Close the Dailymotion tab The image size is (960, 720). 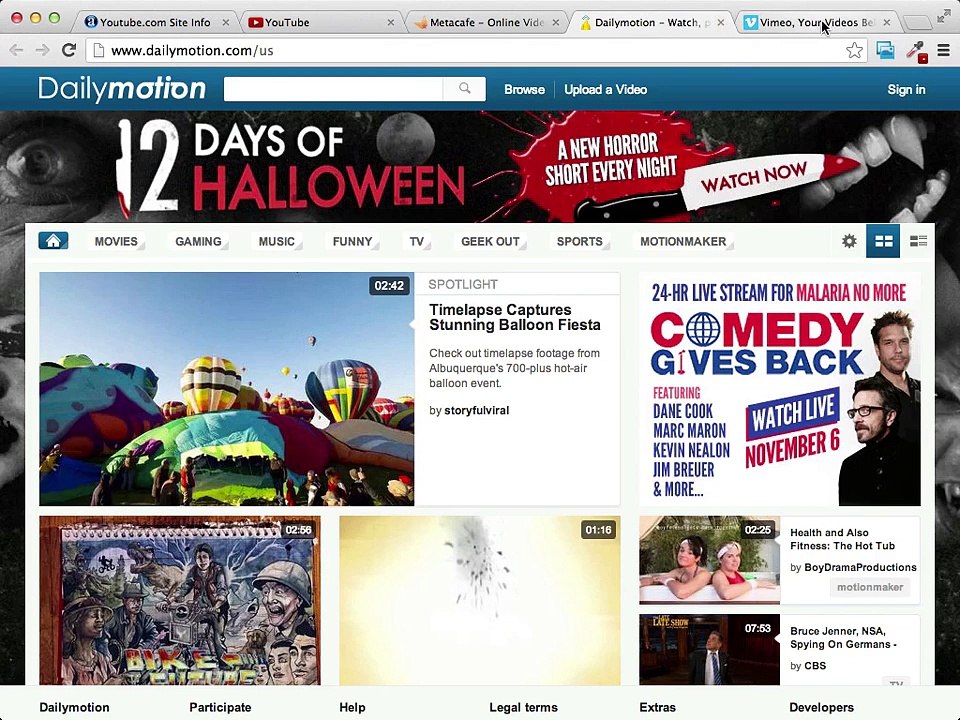721,23
